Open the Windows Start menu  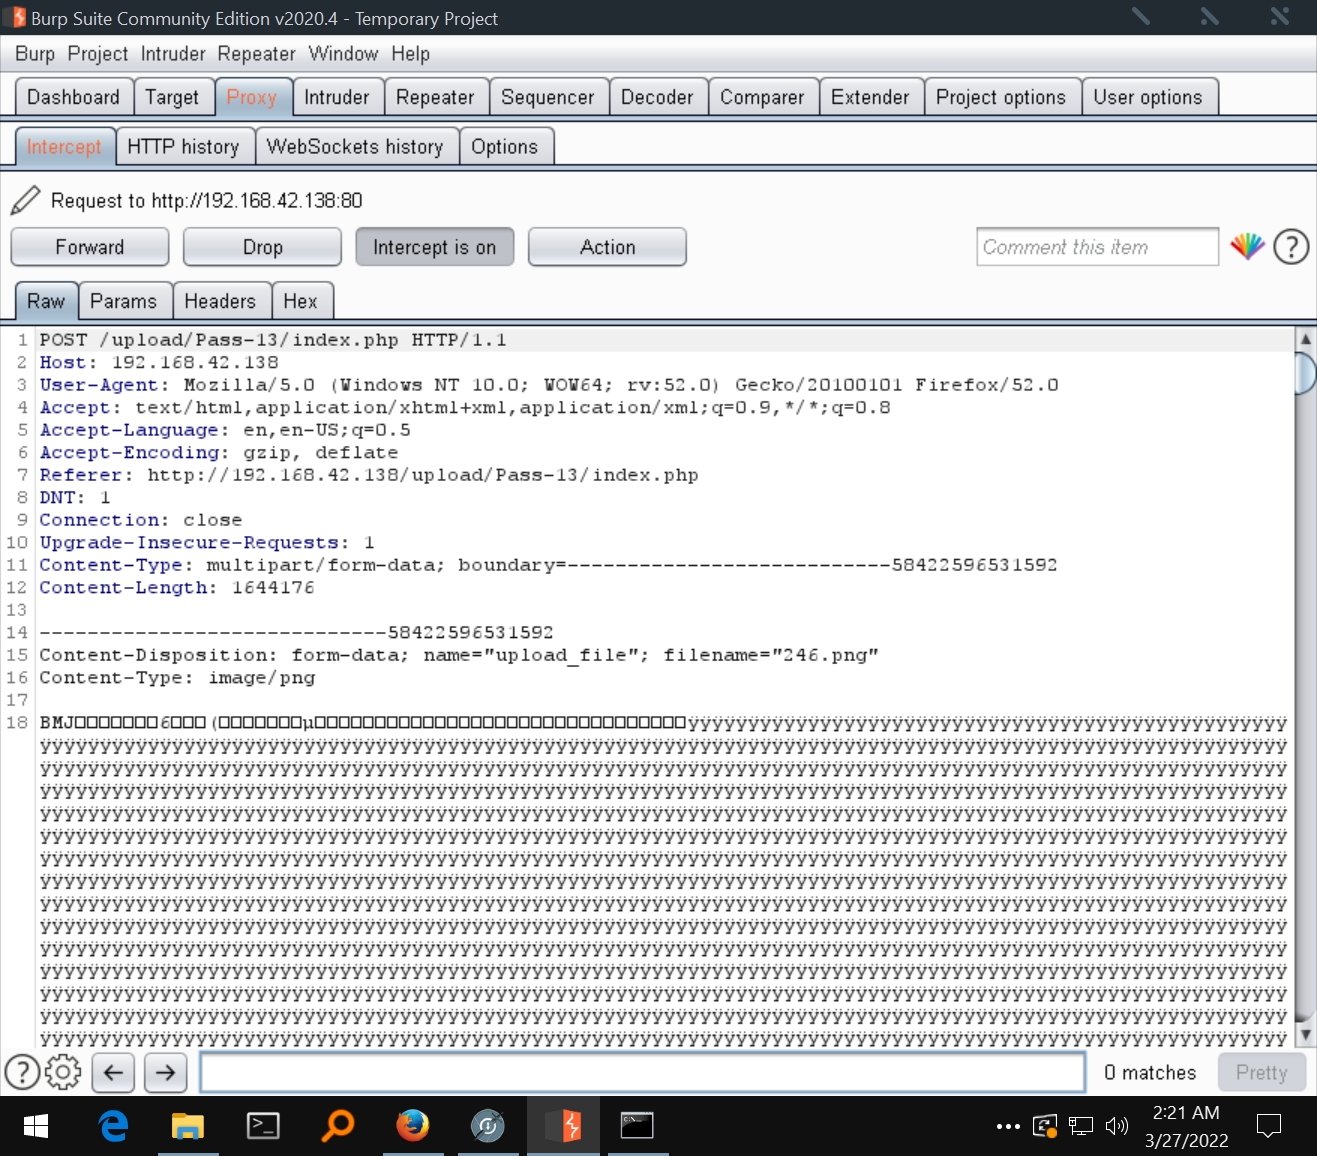(36, 1126)
